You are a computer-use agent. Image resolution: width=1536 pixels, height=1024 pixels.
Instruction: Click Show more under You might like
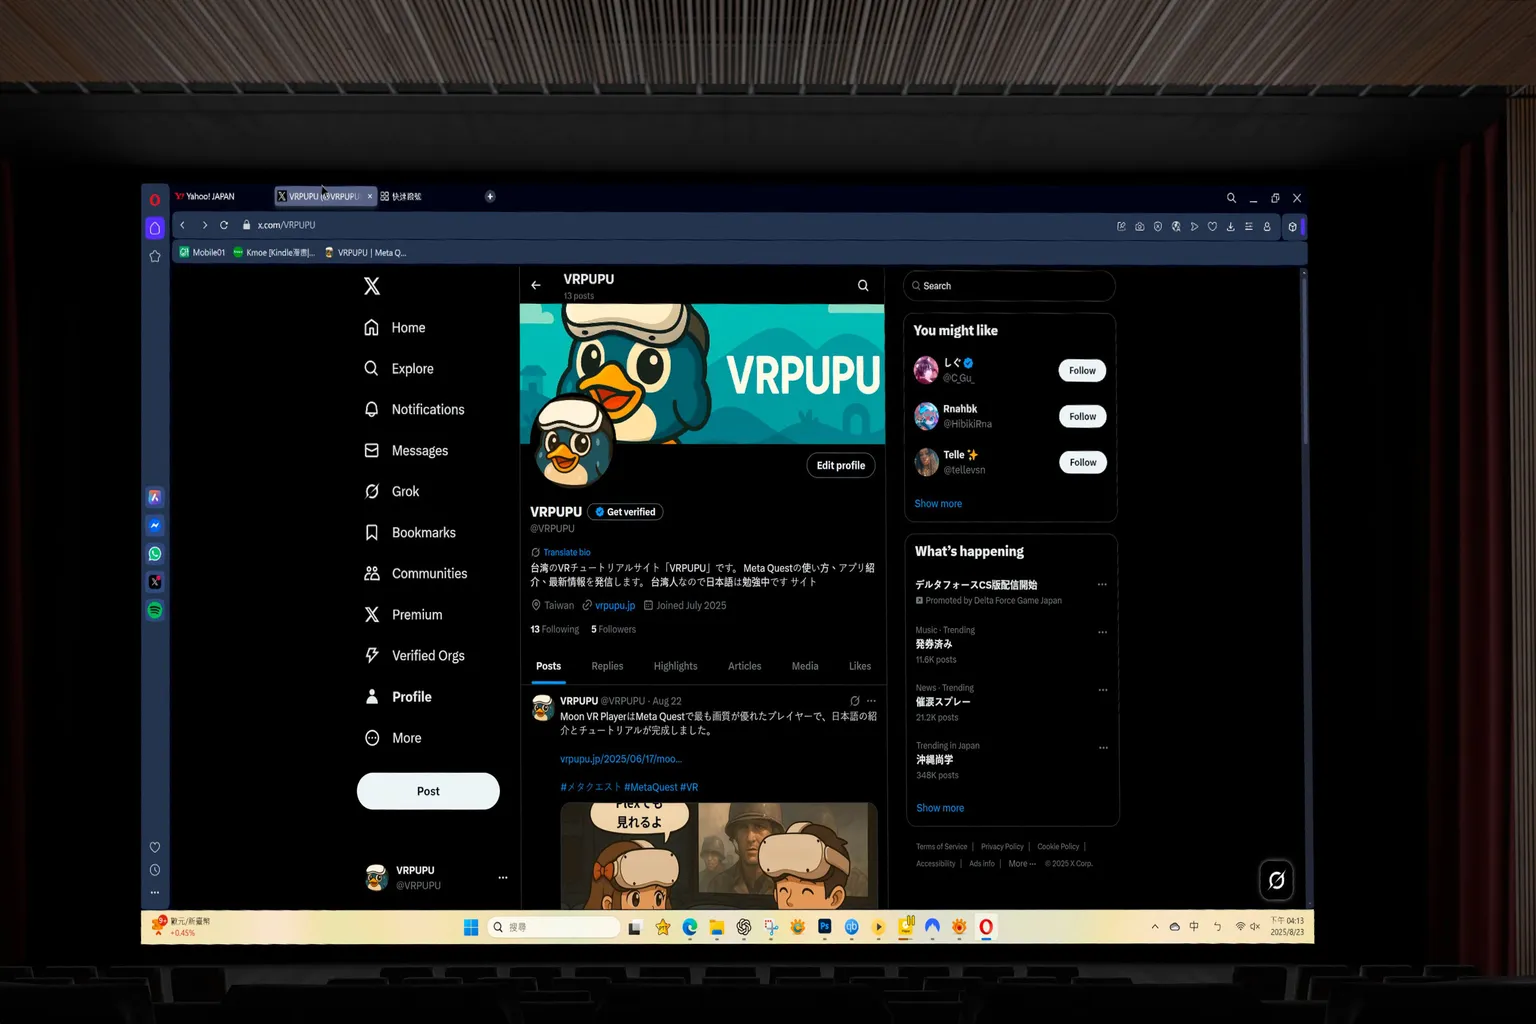(x=938, y=504)
